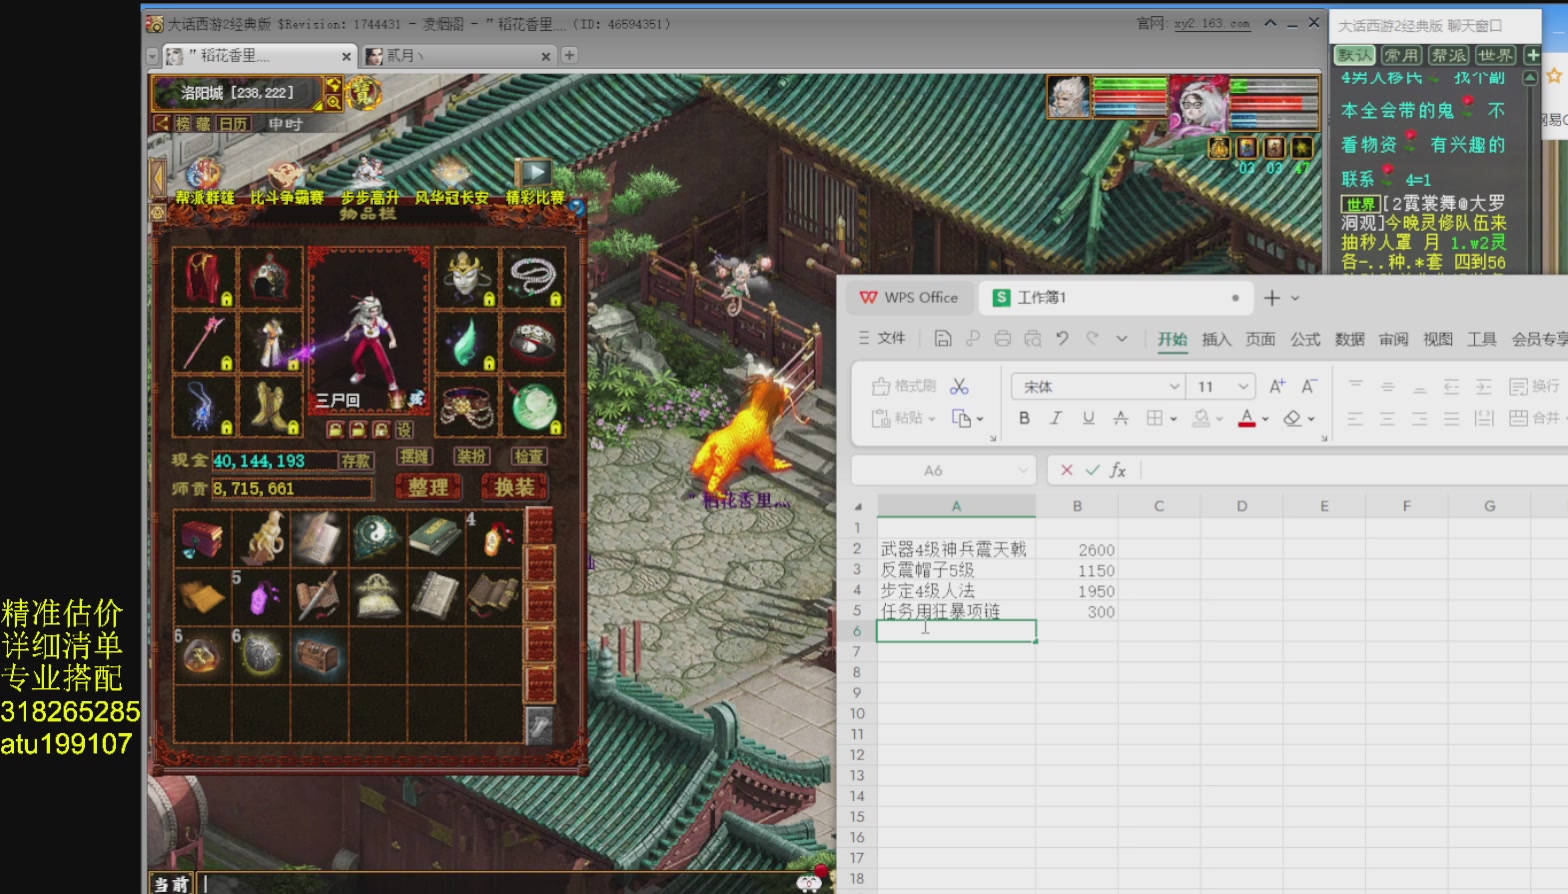Viewport: 1568px width, 894px height.
Task: Click the 赏 reward medallion icon
Action: [361, 93]
